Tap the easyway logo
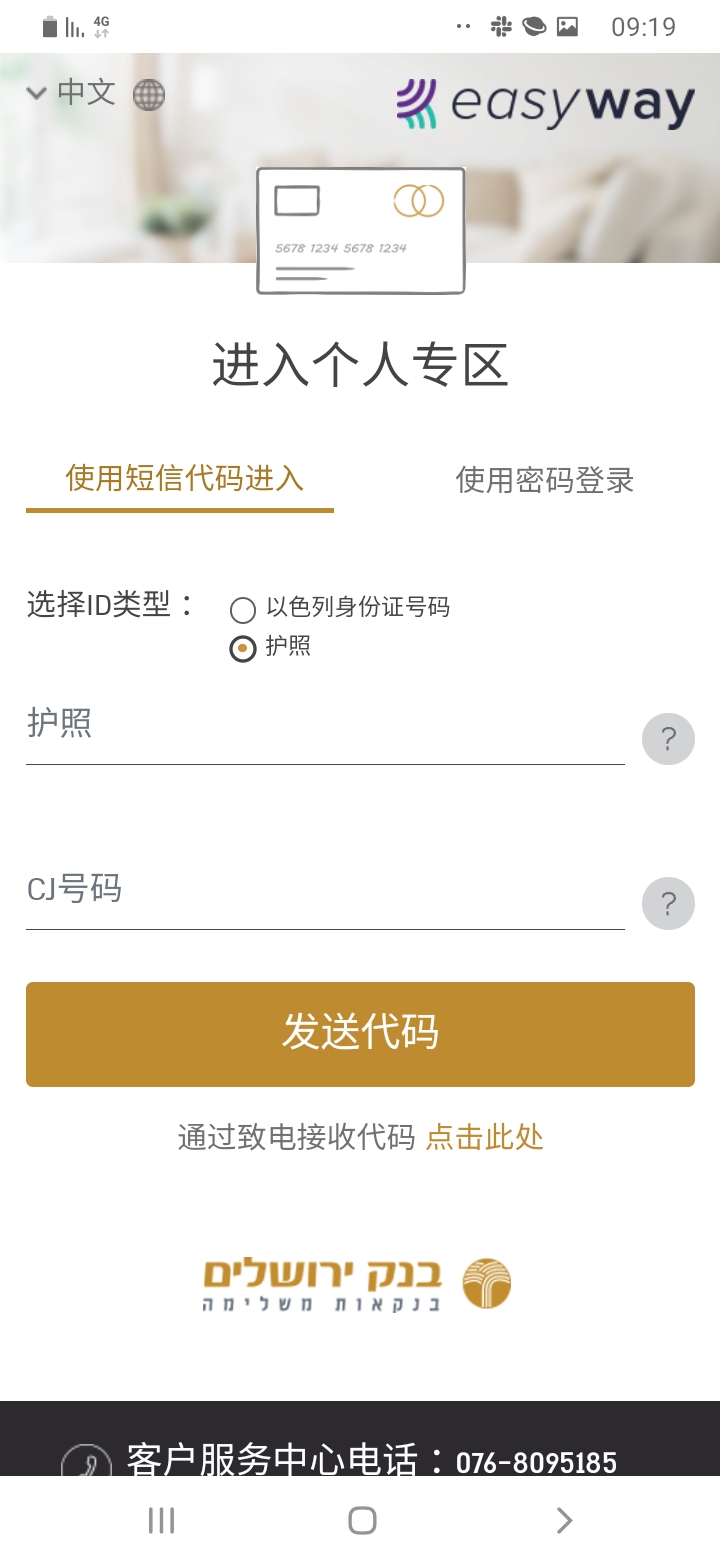Viewport: 720px width, 1560px height. coord(545,105)
